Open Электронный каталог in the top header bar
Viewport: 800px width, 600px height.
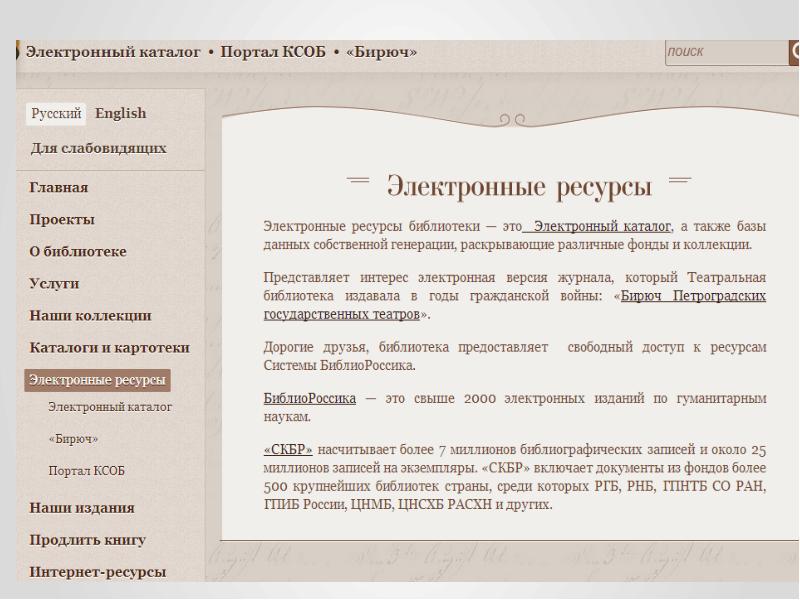point(113,52)
